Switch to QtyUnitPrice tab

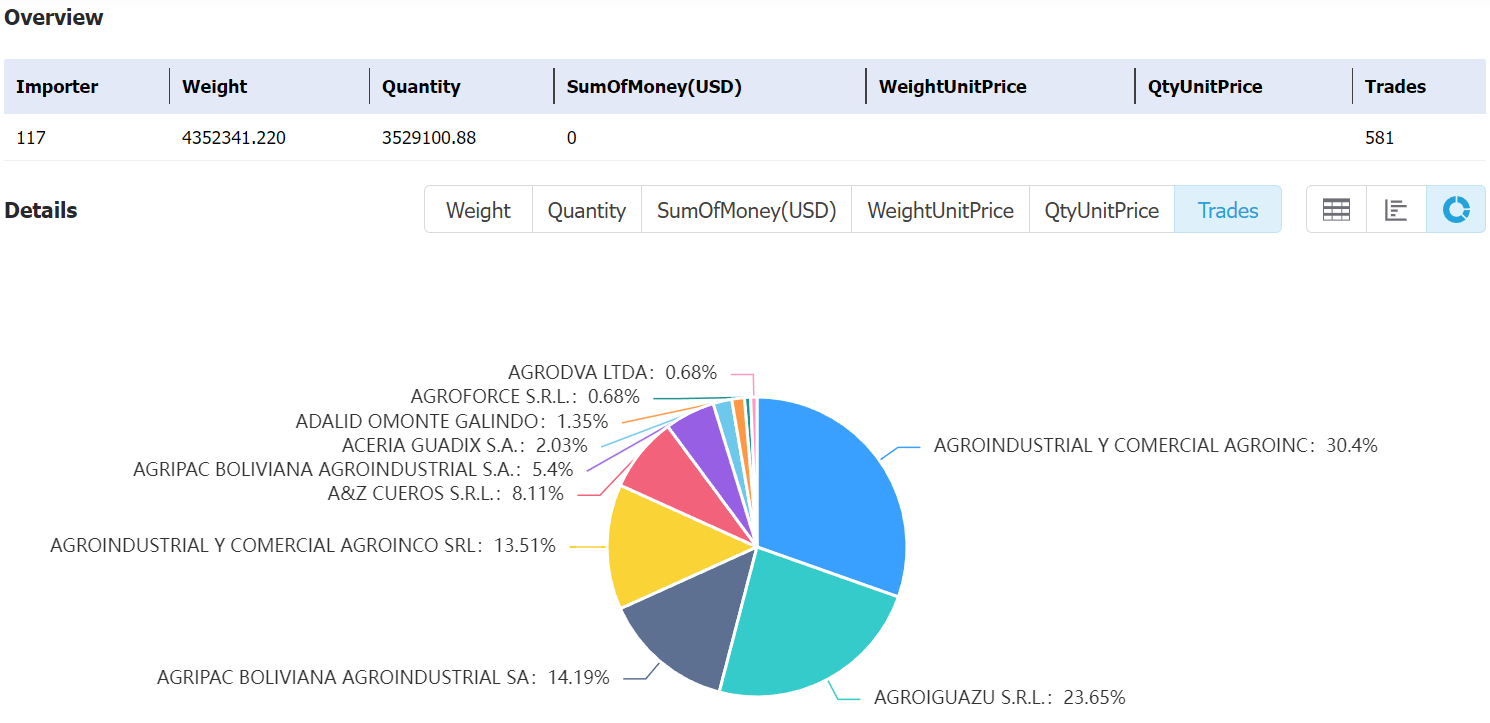pyautogui.click(x=1102, y=210)
